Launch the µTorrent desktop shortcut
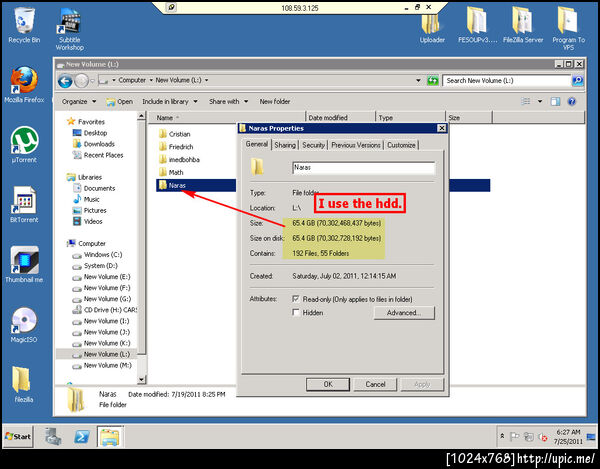 tap(24, 145)
